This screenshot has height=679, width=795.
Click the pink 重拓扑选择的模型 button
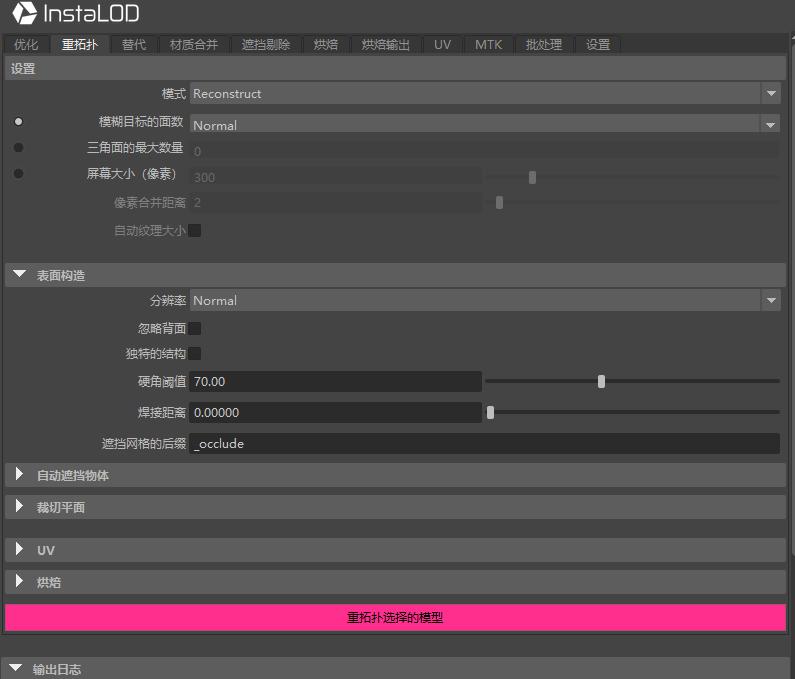pyautogui.click(x=395, y=618)
